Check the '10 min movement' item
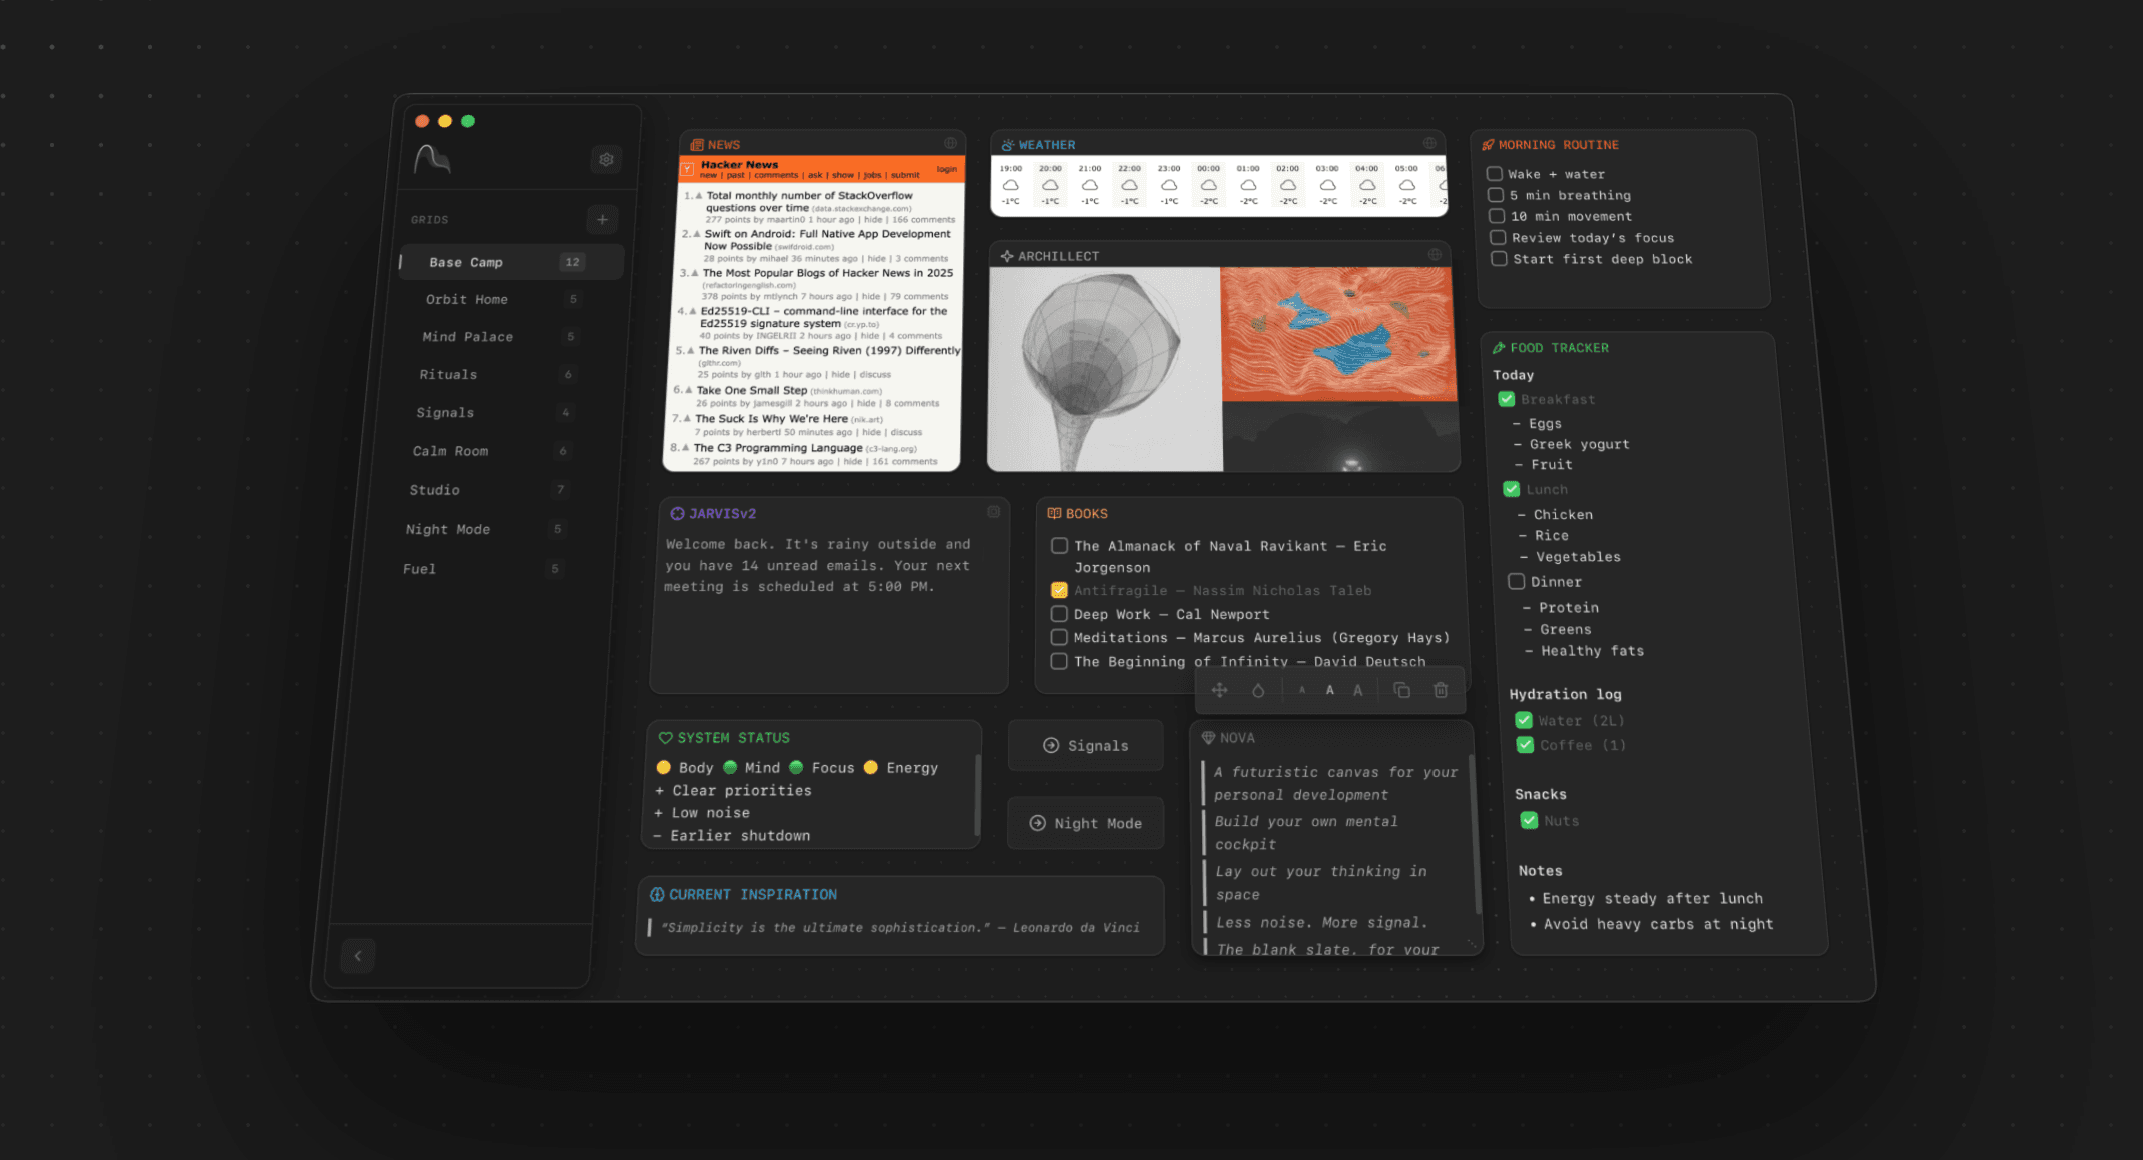The image size is (2143, 1160). [x=1497, y=216]
